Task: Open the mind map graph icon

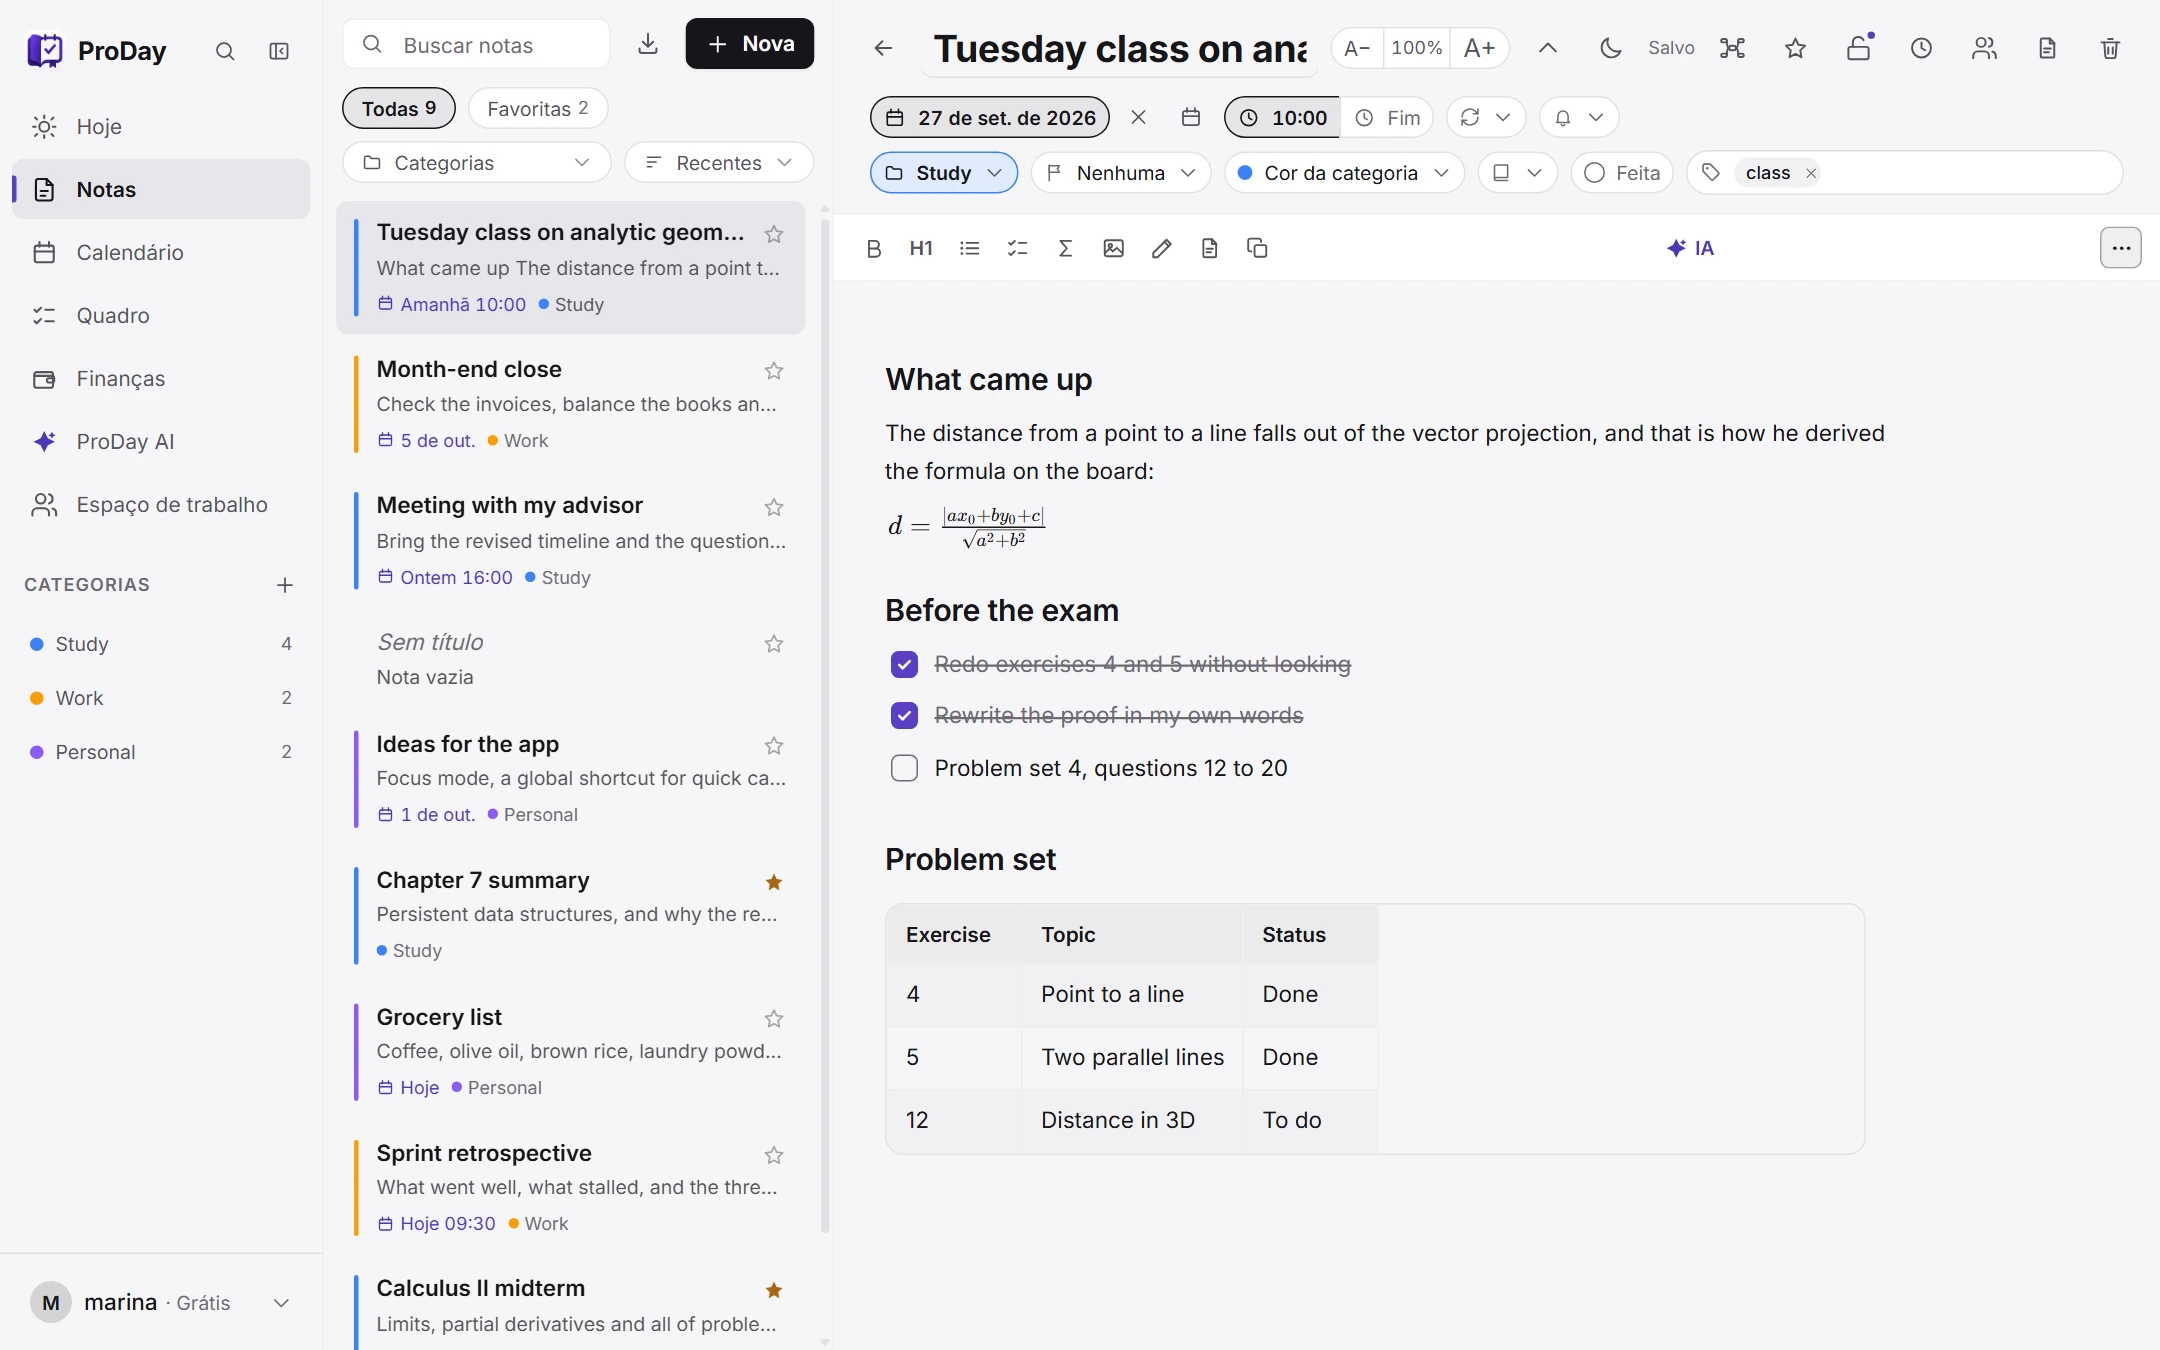Action: [x=1732, y=48]
